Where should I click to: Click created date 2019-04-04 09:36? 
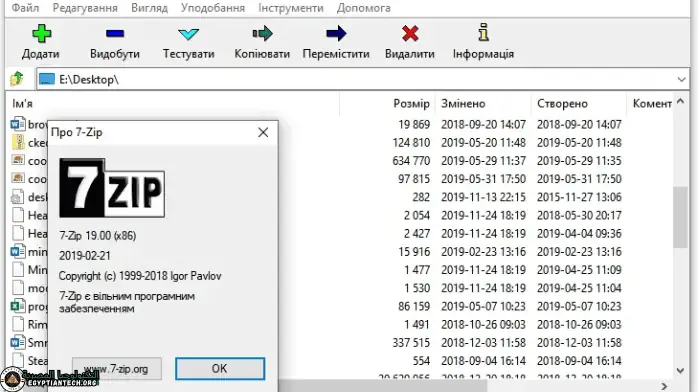point(579,233)
